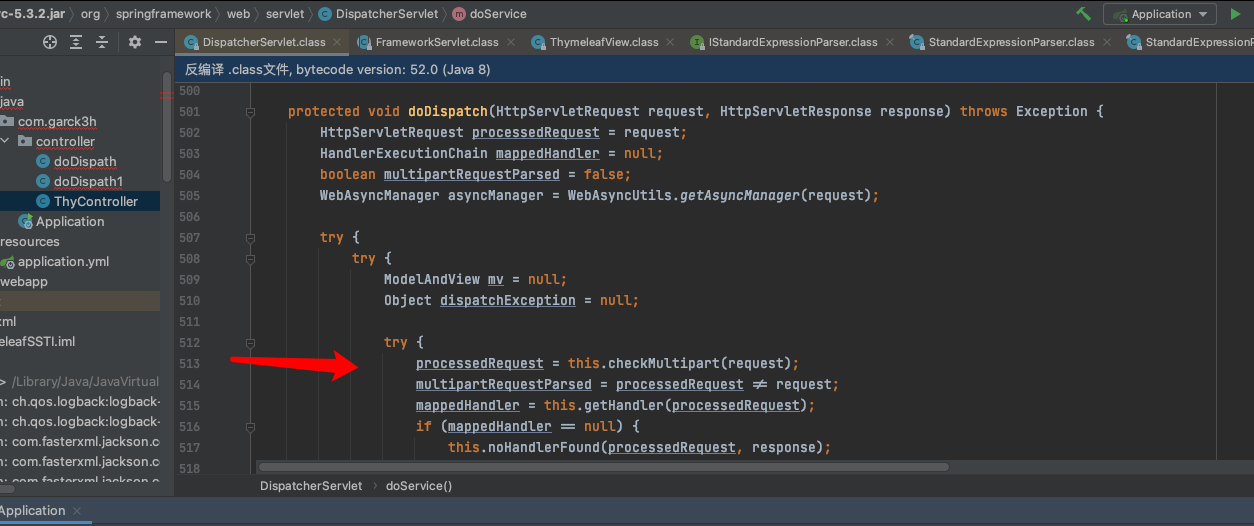Click line number 505 in the gutter
Image resolution: width=1254 pixels, height=526 pixels.
(189, 196)
